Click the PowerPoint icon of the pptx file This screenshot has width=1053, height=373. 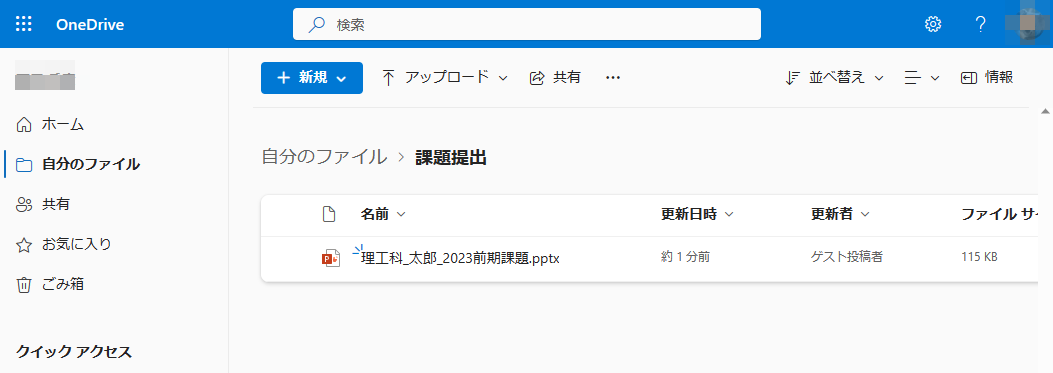[x=331, y=258]
